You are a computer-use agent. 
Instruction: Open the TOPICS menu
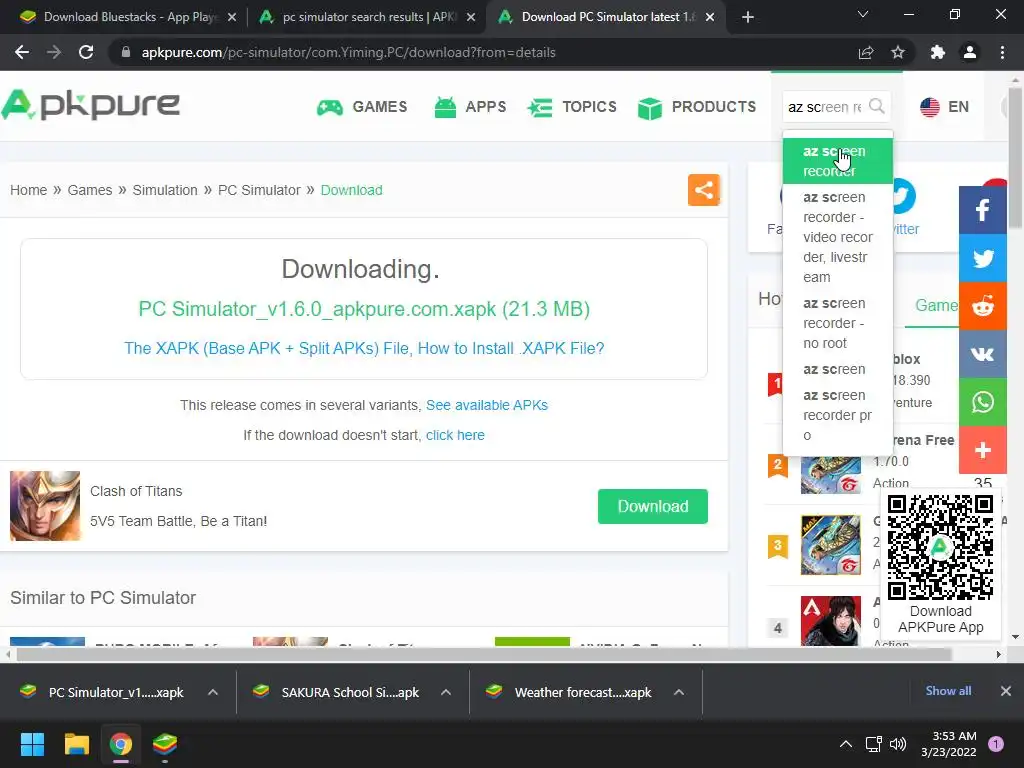(x=572, y=106)
